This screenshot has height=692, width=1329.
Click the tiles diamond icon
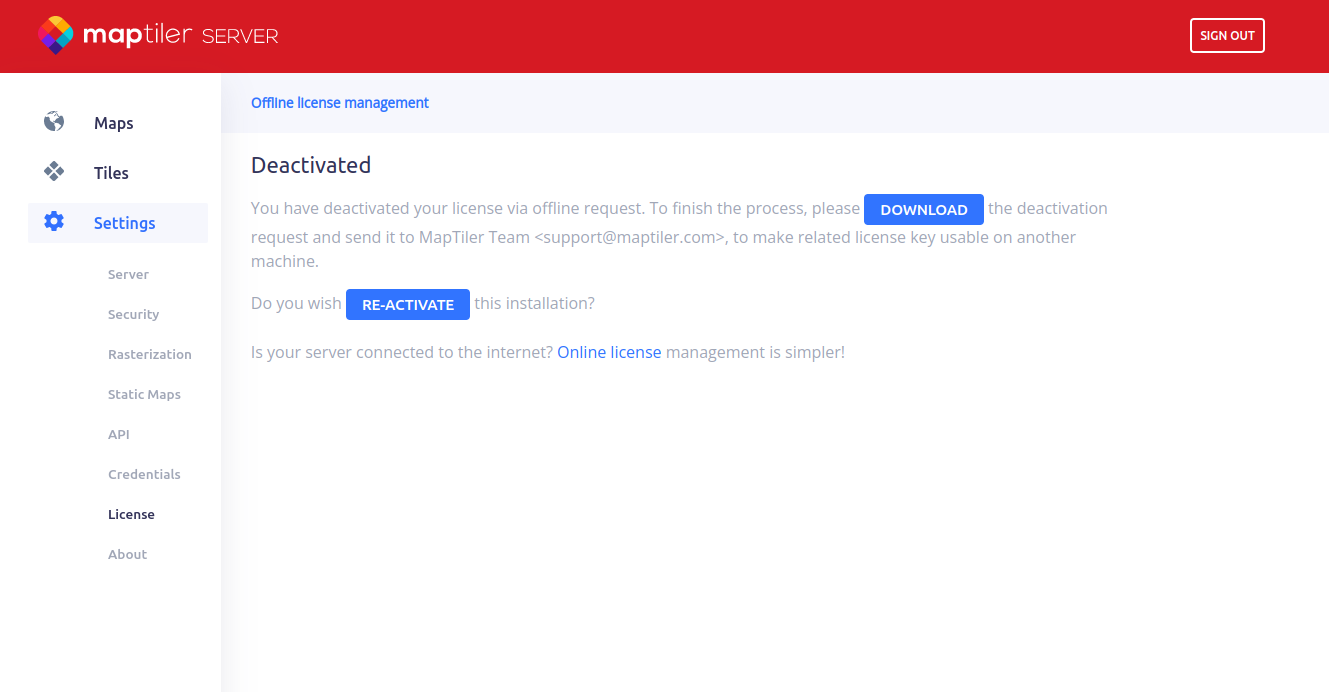tap(54, 172)
